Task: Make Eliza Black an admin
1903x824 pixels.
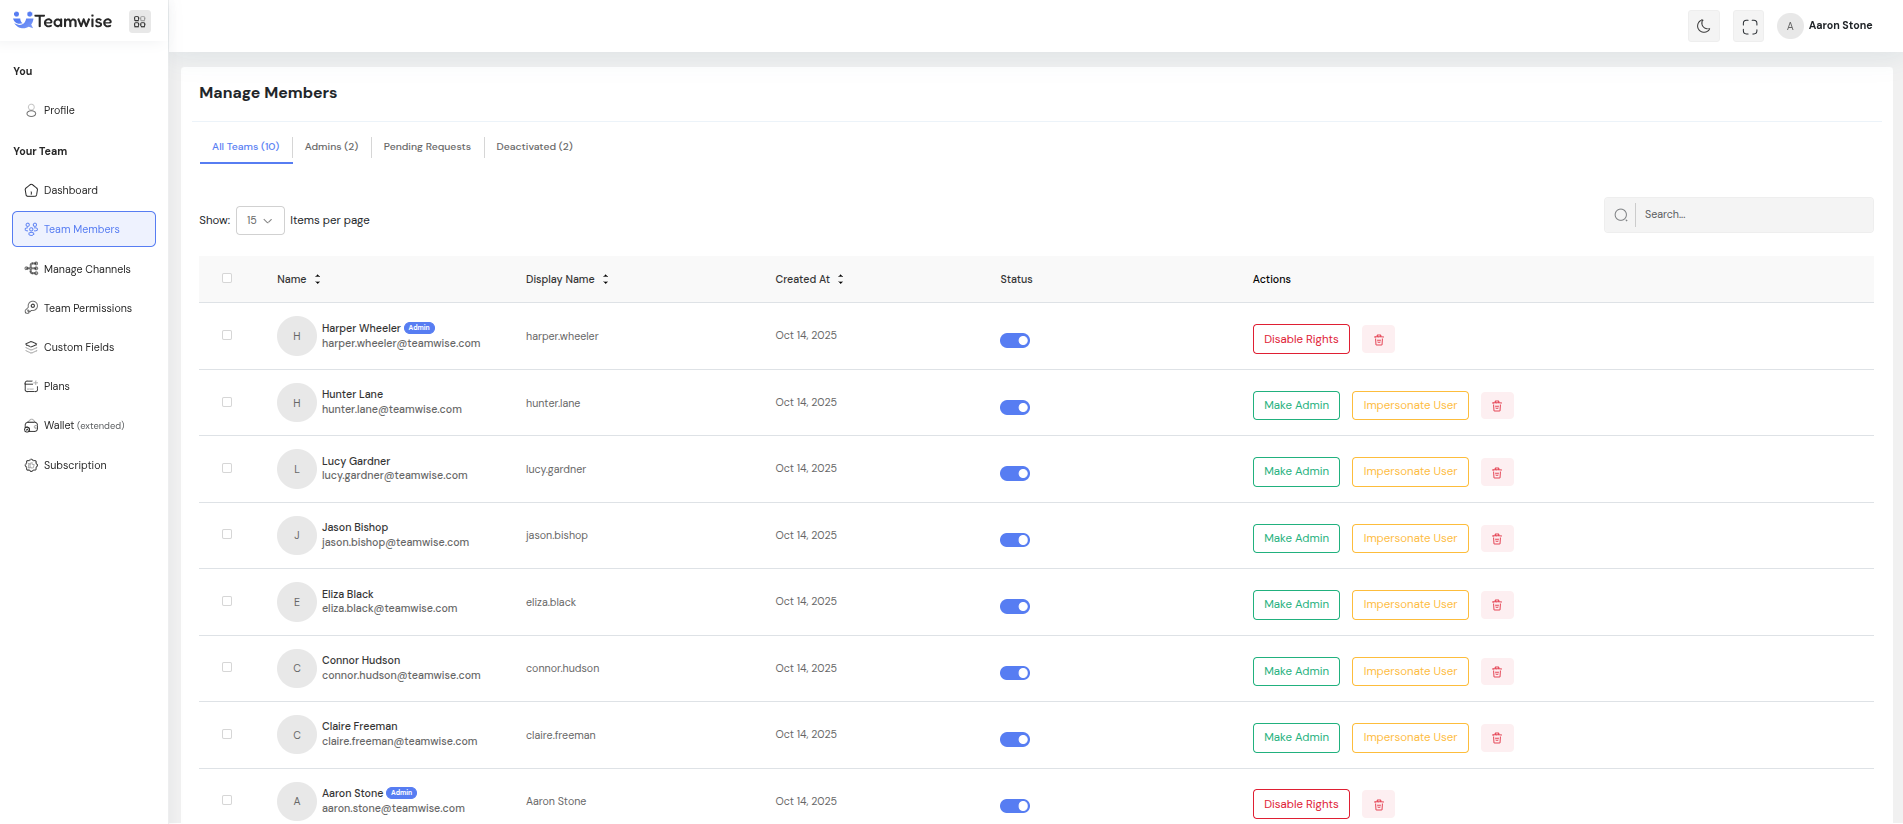Action: [1295, 605]
